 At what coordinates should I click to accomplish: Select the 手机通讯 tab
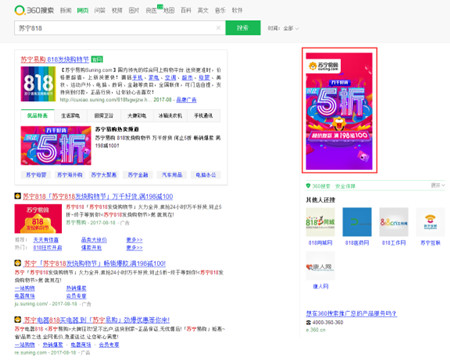pyautogui.click(x=204, y=116)
